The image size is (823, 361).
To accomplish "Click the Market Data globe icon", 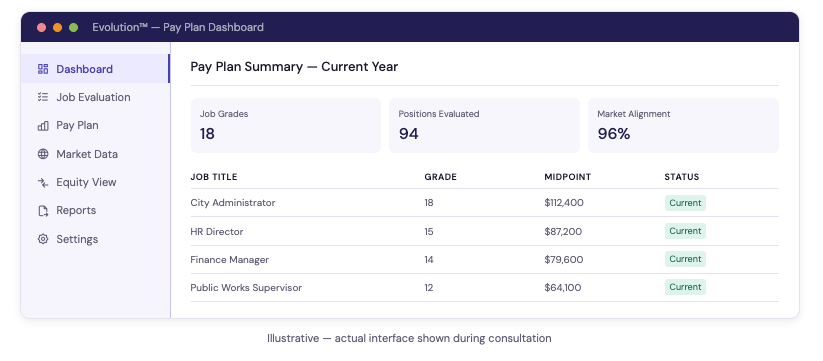I will [43, 154].
